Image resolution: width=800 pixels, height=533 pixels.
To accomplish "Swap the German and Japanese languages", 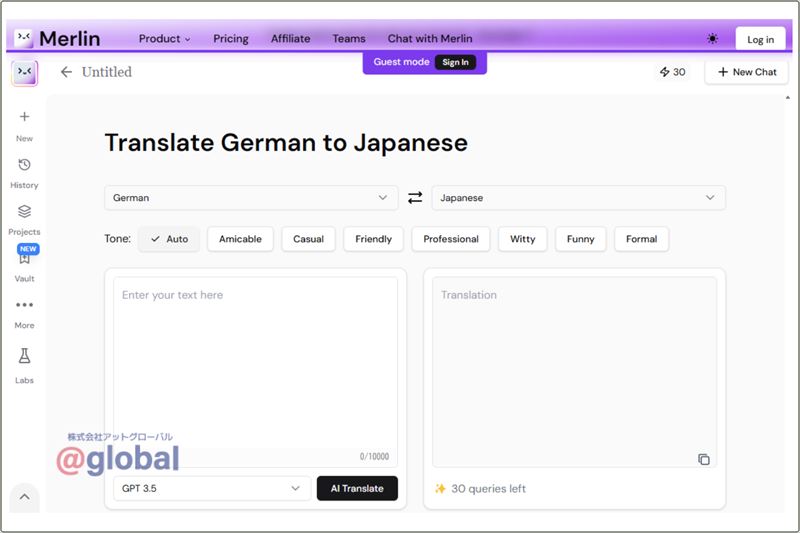I will point(415,197).
